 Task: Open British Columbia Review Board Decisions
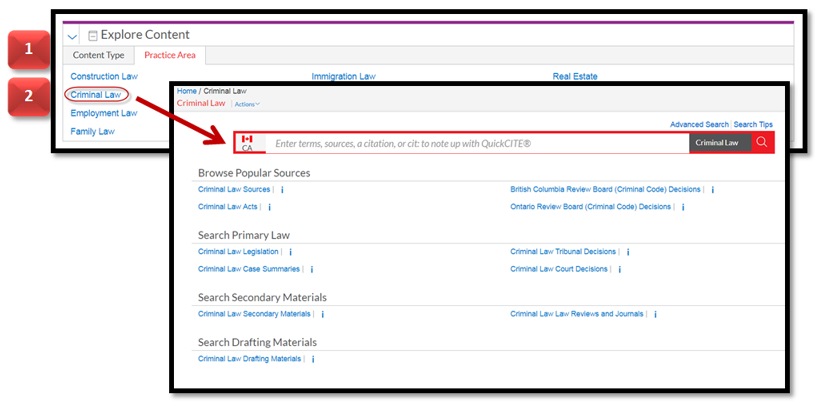click(x=605, y=189)
